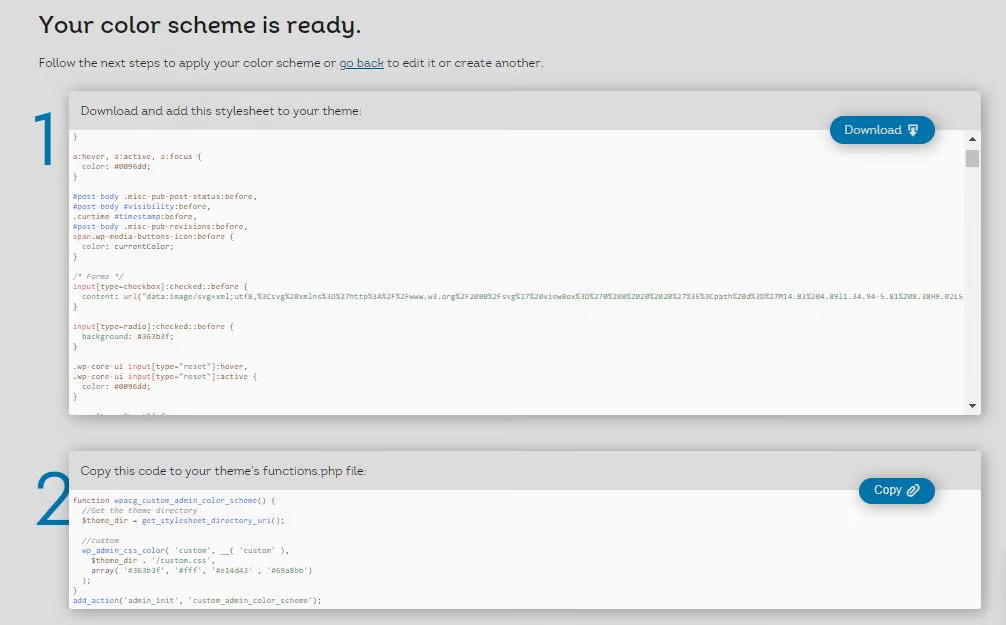Click the scrollbar down arrow of the stylesheet preview
This screenshot has height=625, width=1006.
point(971,404)
